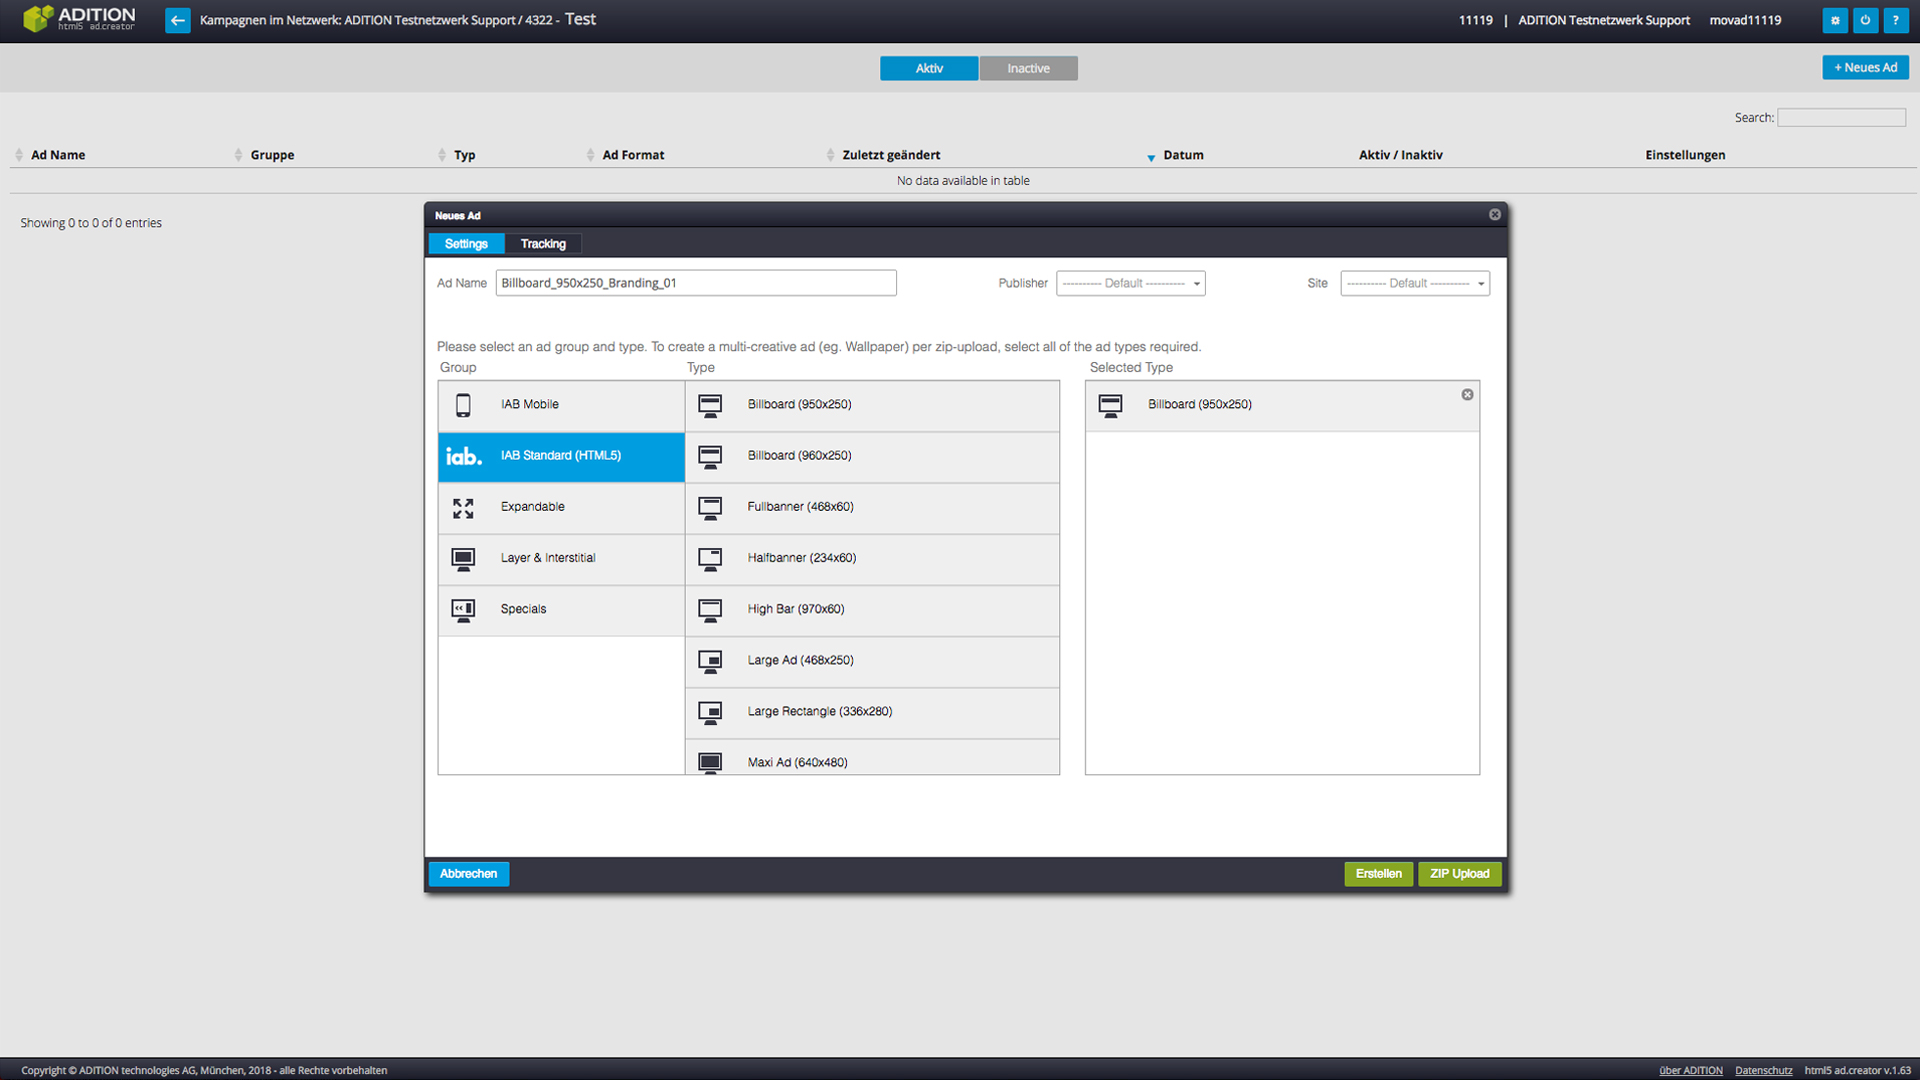
Task: Click into the Ad Name field
Action: click(x=695, y=284)
